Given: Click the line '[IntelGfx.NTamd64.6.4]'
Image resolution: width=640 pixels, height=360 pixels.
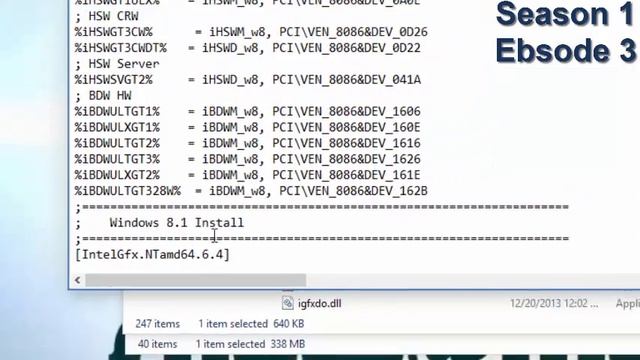Looking at the screenshot, I should click(152, 255).
